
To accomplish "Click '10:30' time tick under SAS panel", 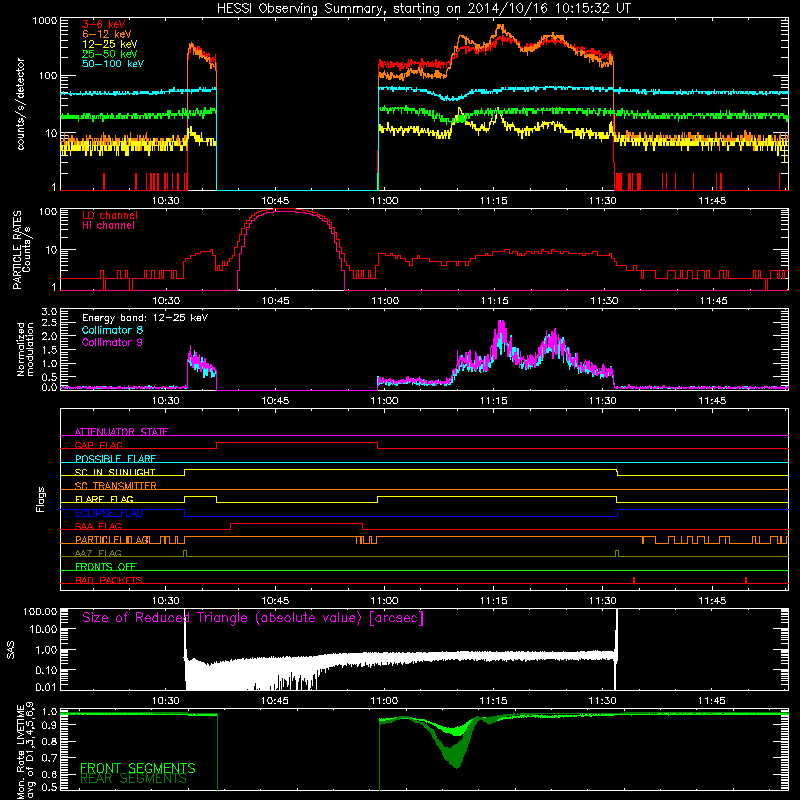I will pyautogui.click(x=166, y=701).
